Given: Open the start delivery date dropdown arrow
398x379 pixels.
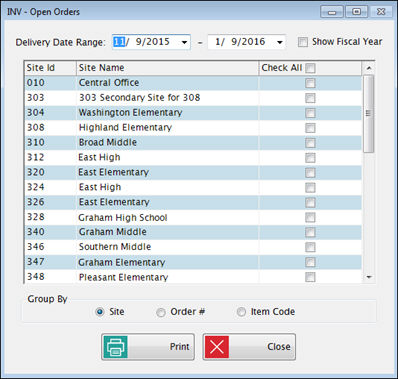Looking at the screenshot, I should pyautogui.click(x=184, y=42).
